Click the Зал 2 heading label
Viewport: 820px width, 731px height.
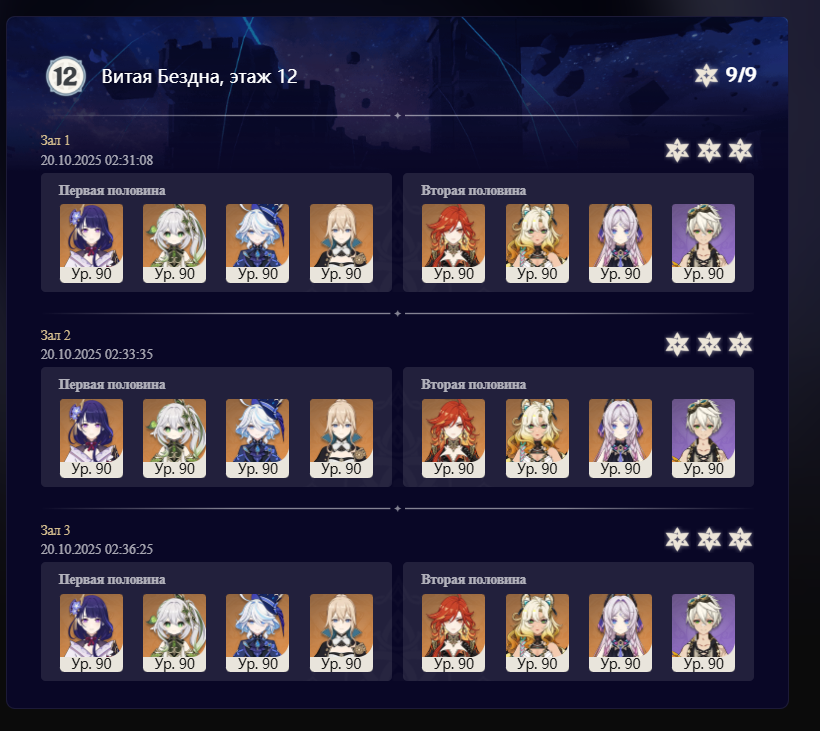click(x=55, y=335)
